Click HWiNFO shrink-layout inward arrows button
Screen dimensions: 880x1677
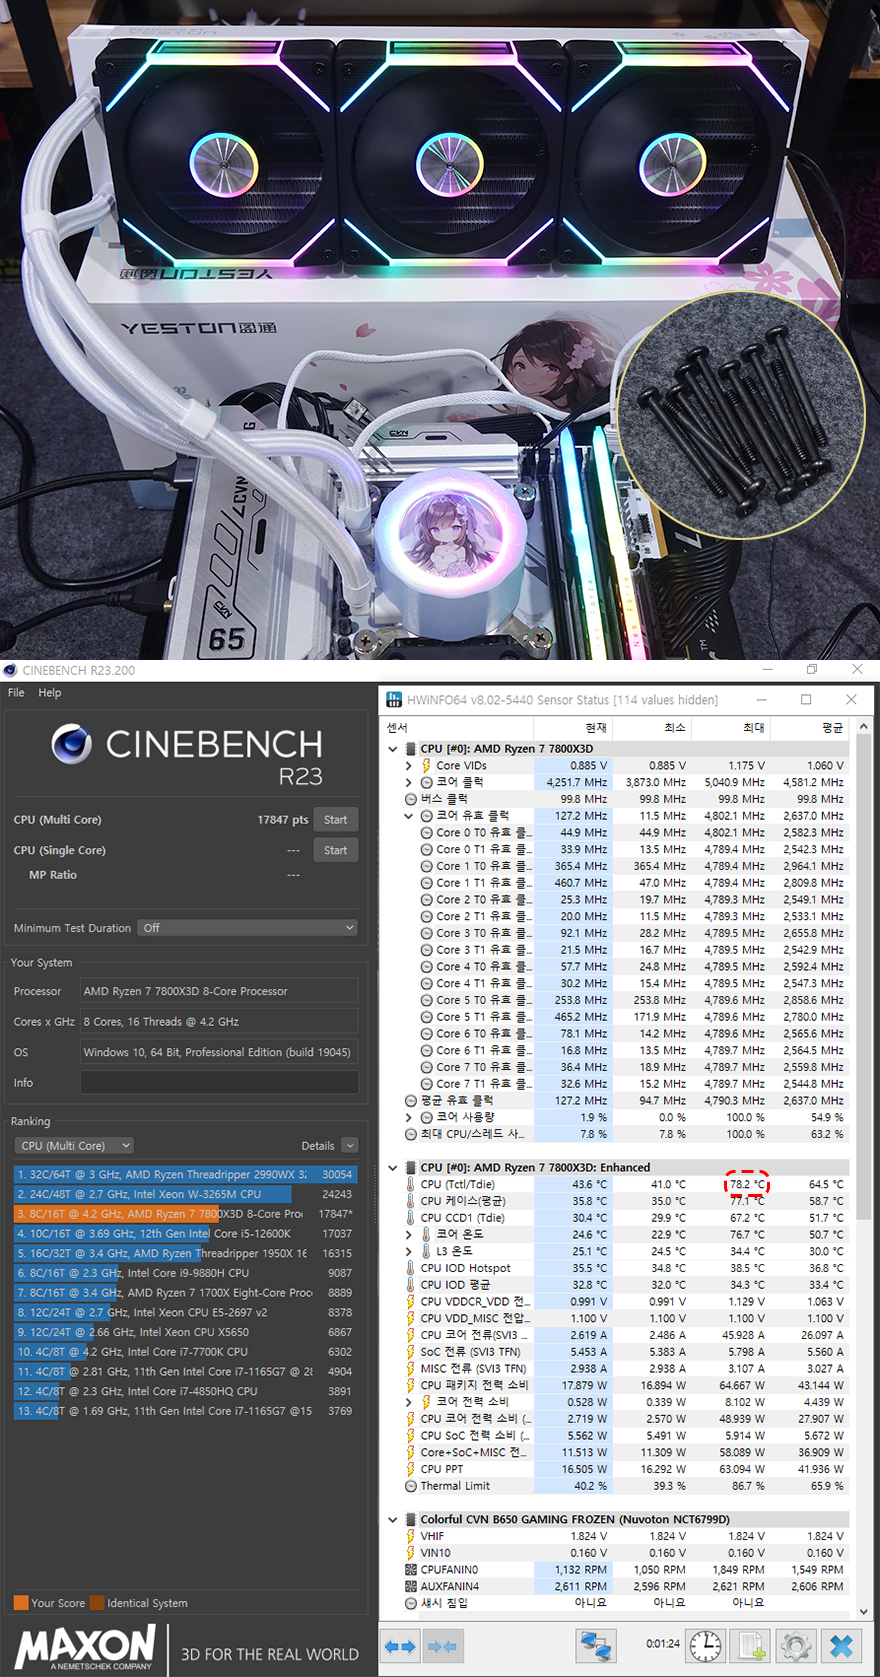coord(442,1646)
